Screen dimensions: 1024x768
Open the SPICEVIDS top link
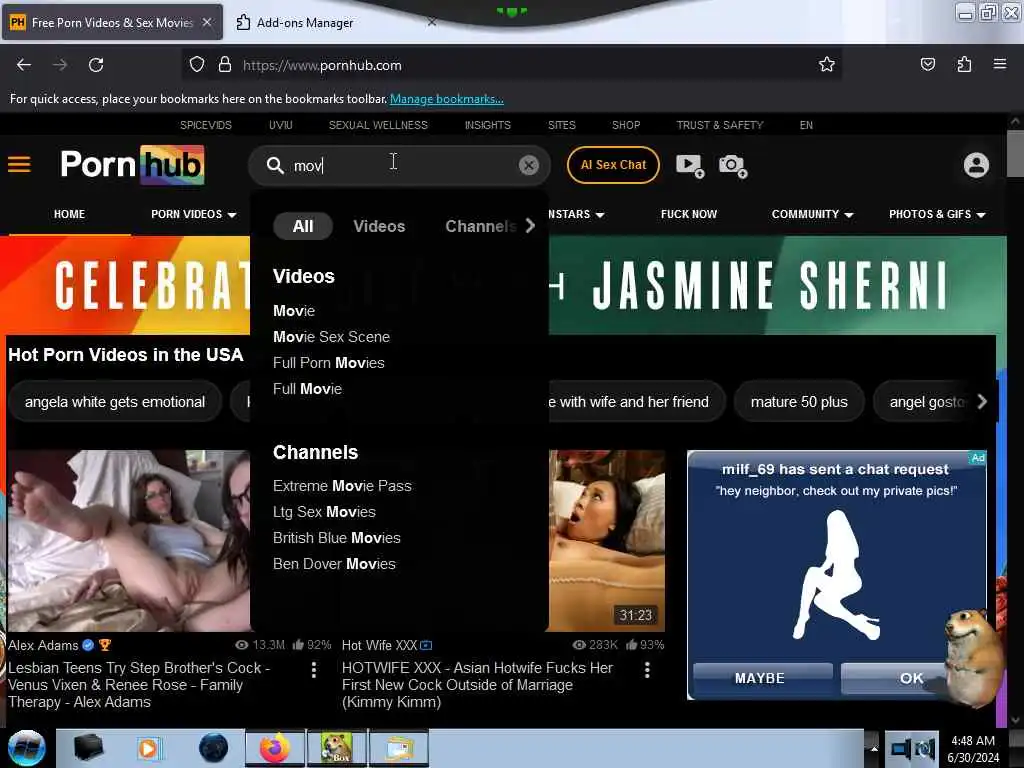pyautogui.click(x=206, y=125)
